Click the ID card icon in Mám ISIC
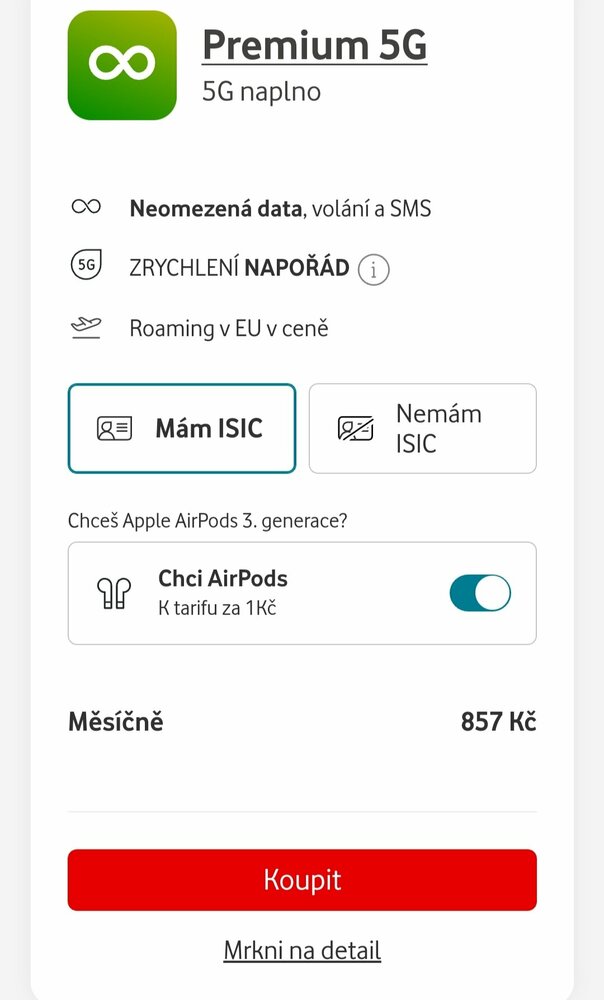The image size is (604, 1000). [114, 429]
